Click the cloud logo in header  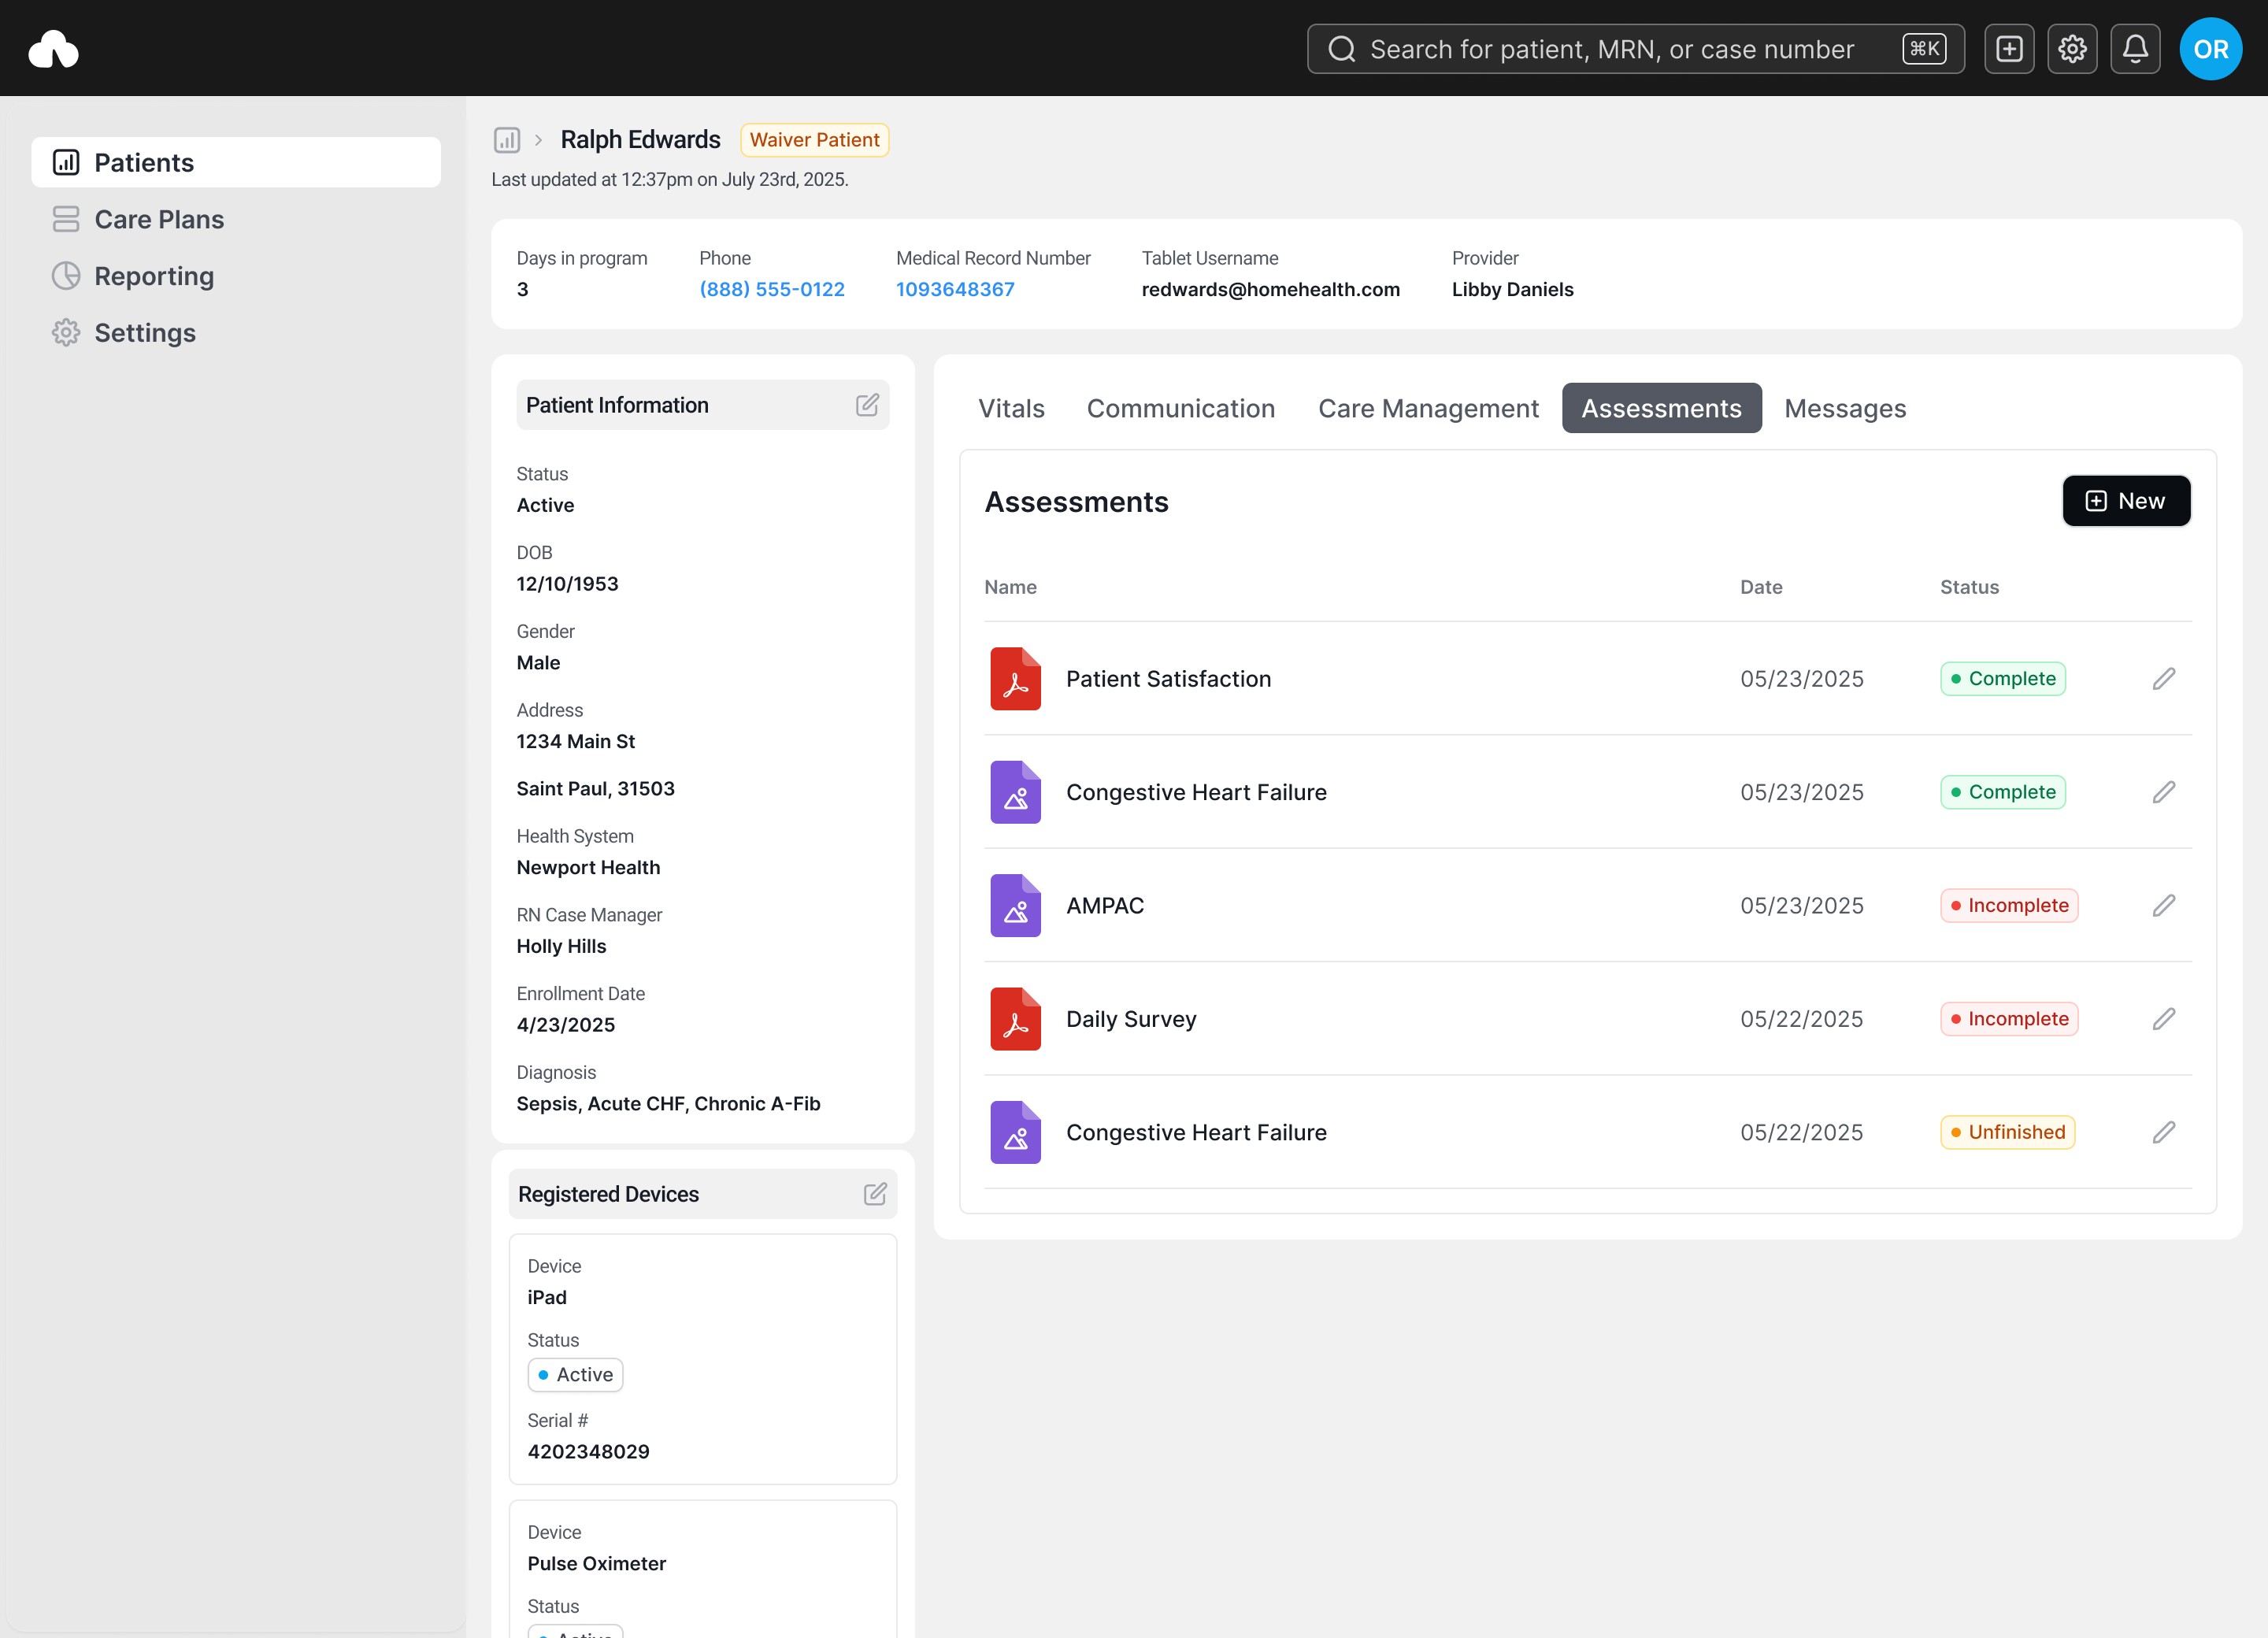click(54, 49)
